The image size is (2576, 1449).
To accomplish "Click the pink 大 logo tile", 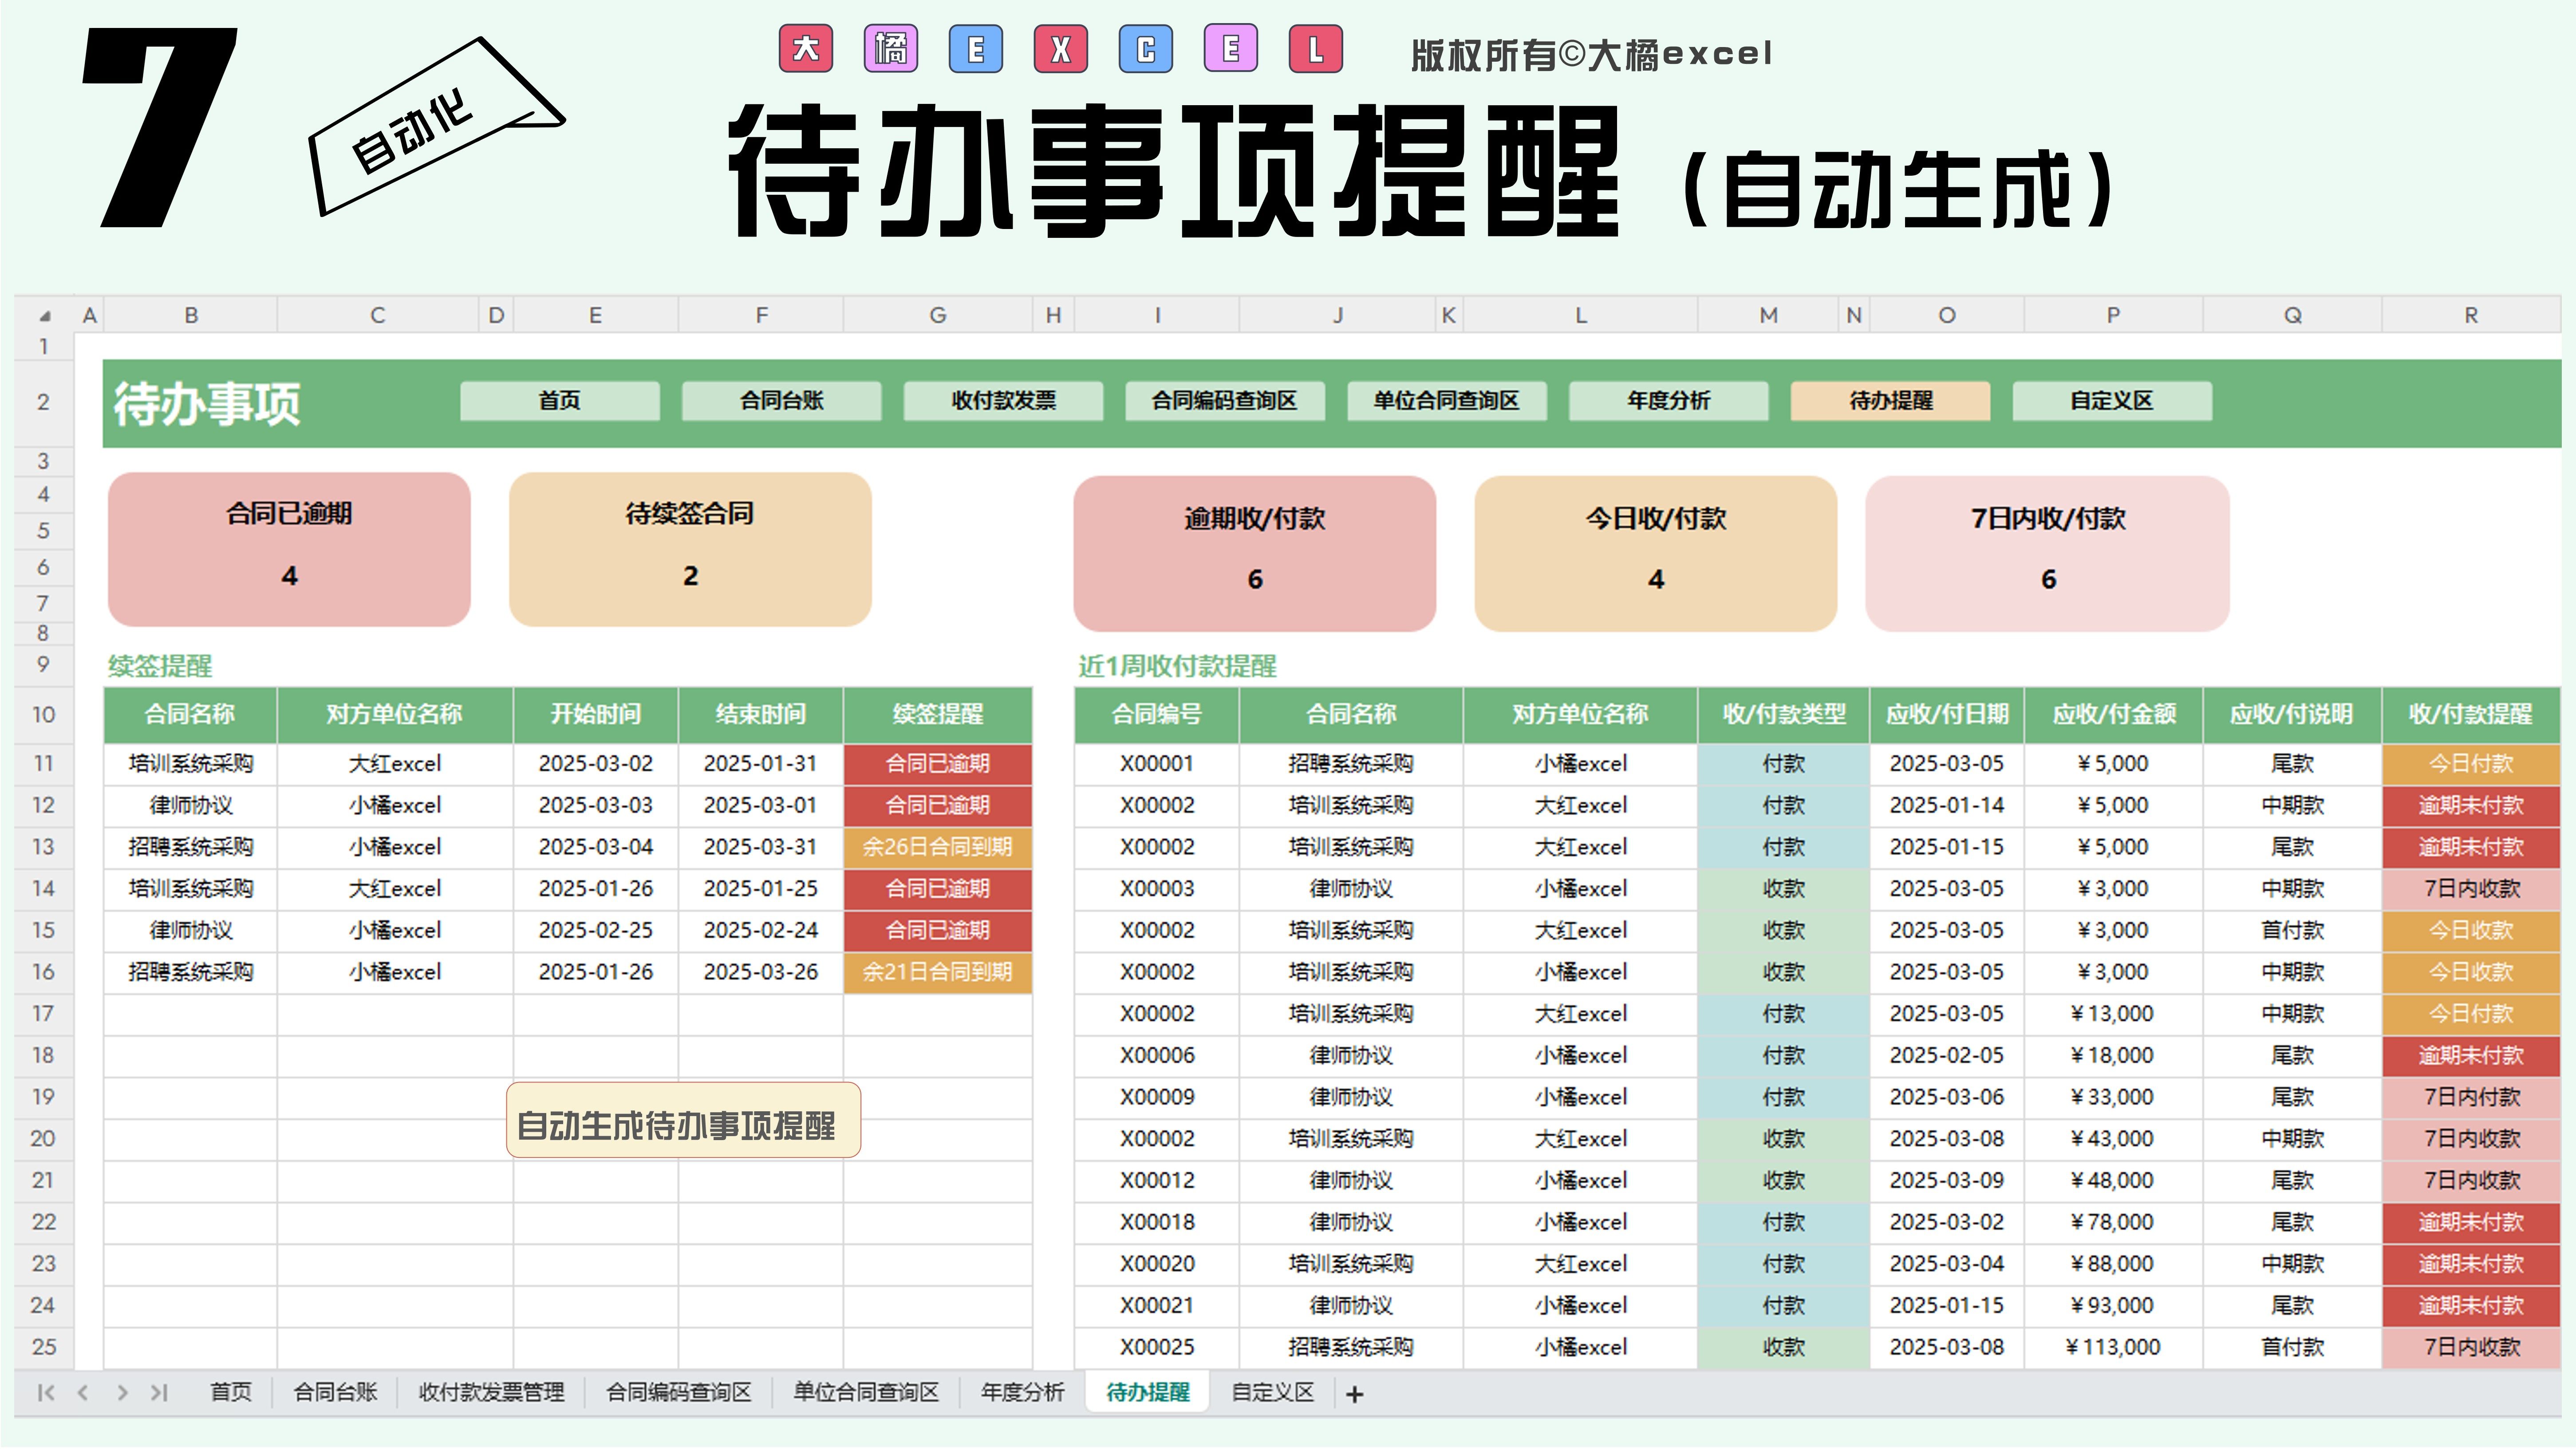I will 805,49.
